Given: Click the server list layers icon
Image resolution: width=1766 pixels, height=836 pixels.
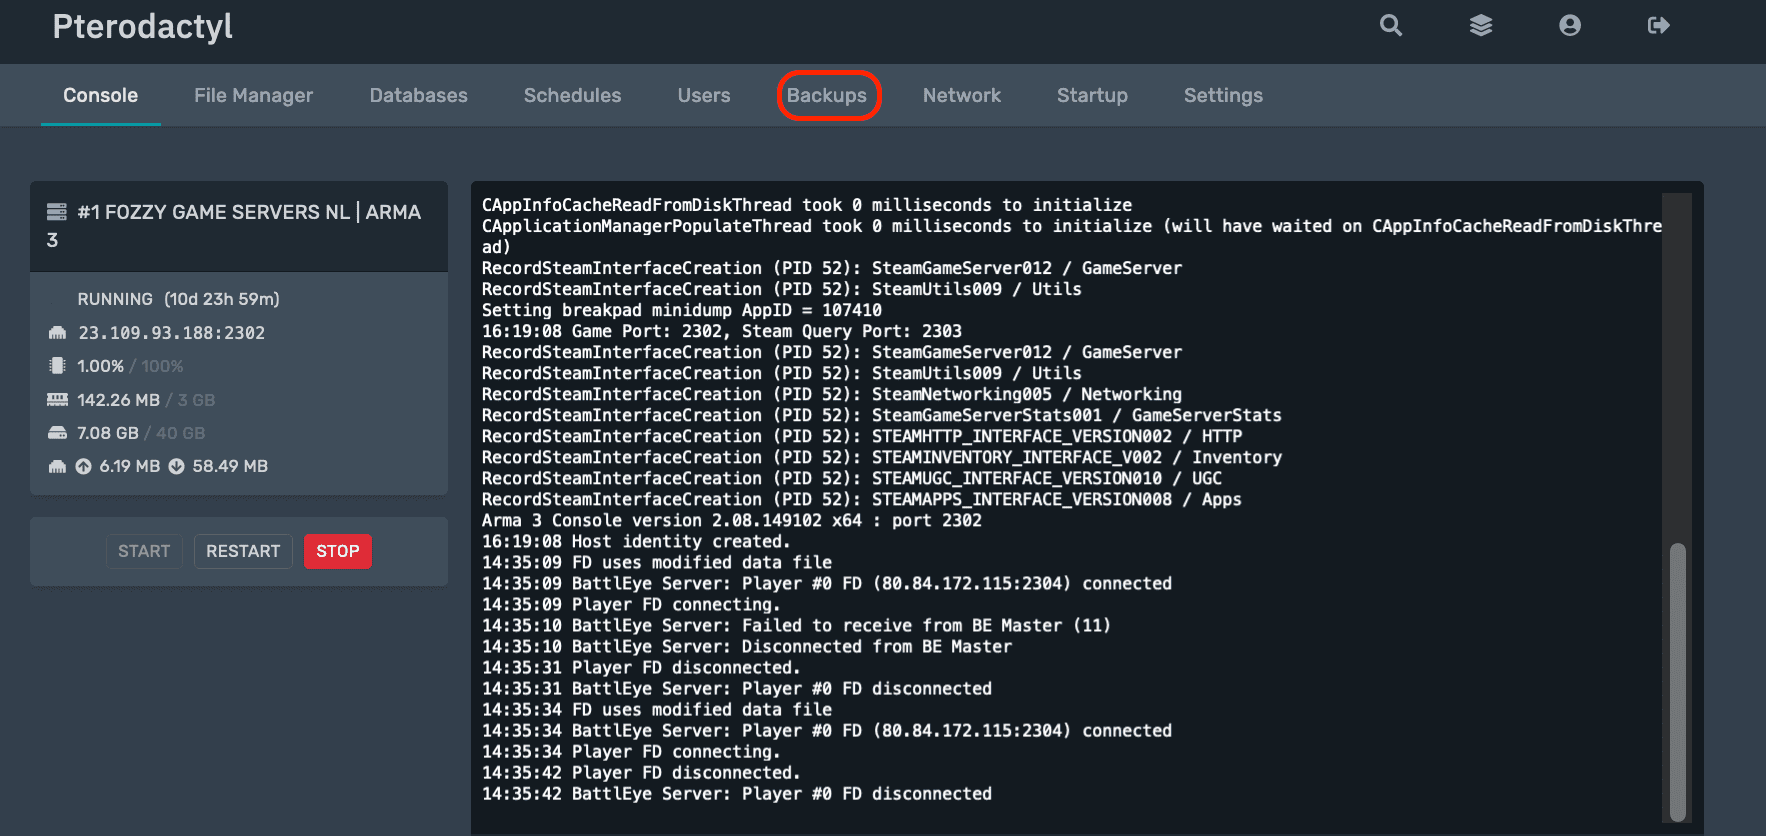Looking at the screenshot, I should tap(1481, 26).
